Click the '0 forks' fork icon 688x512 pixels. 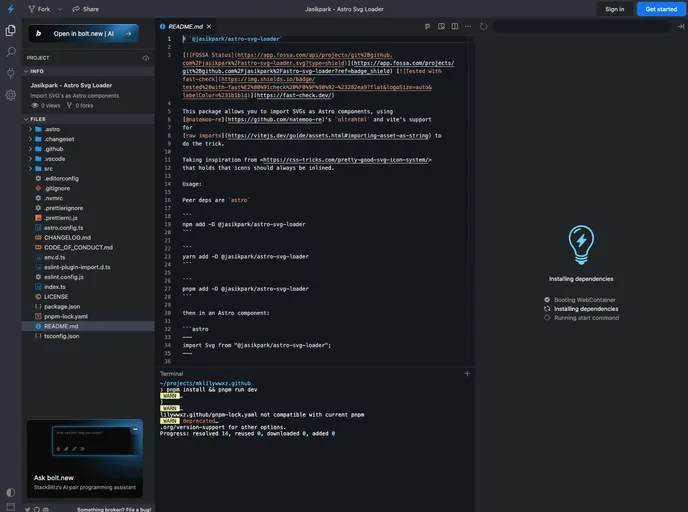coord(69,105)
